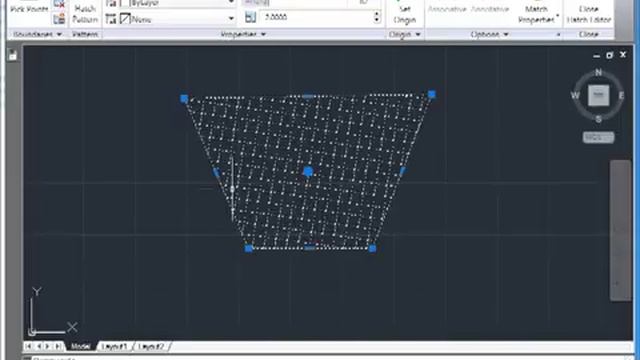Select the left edge midpoint grip
640x360 pixels.
[x=216, y=173]
